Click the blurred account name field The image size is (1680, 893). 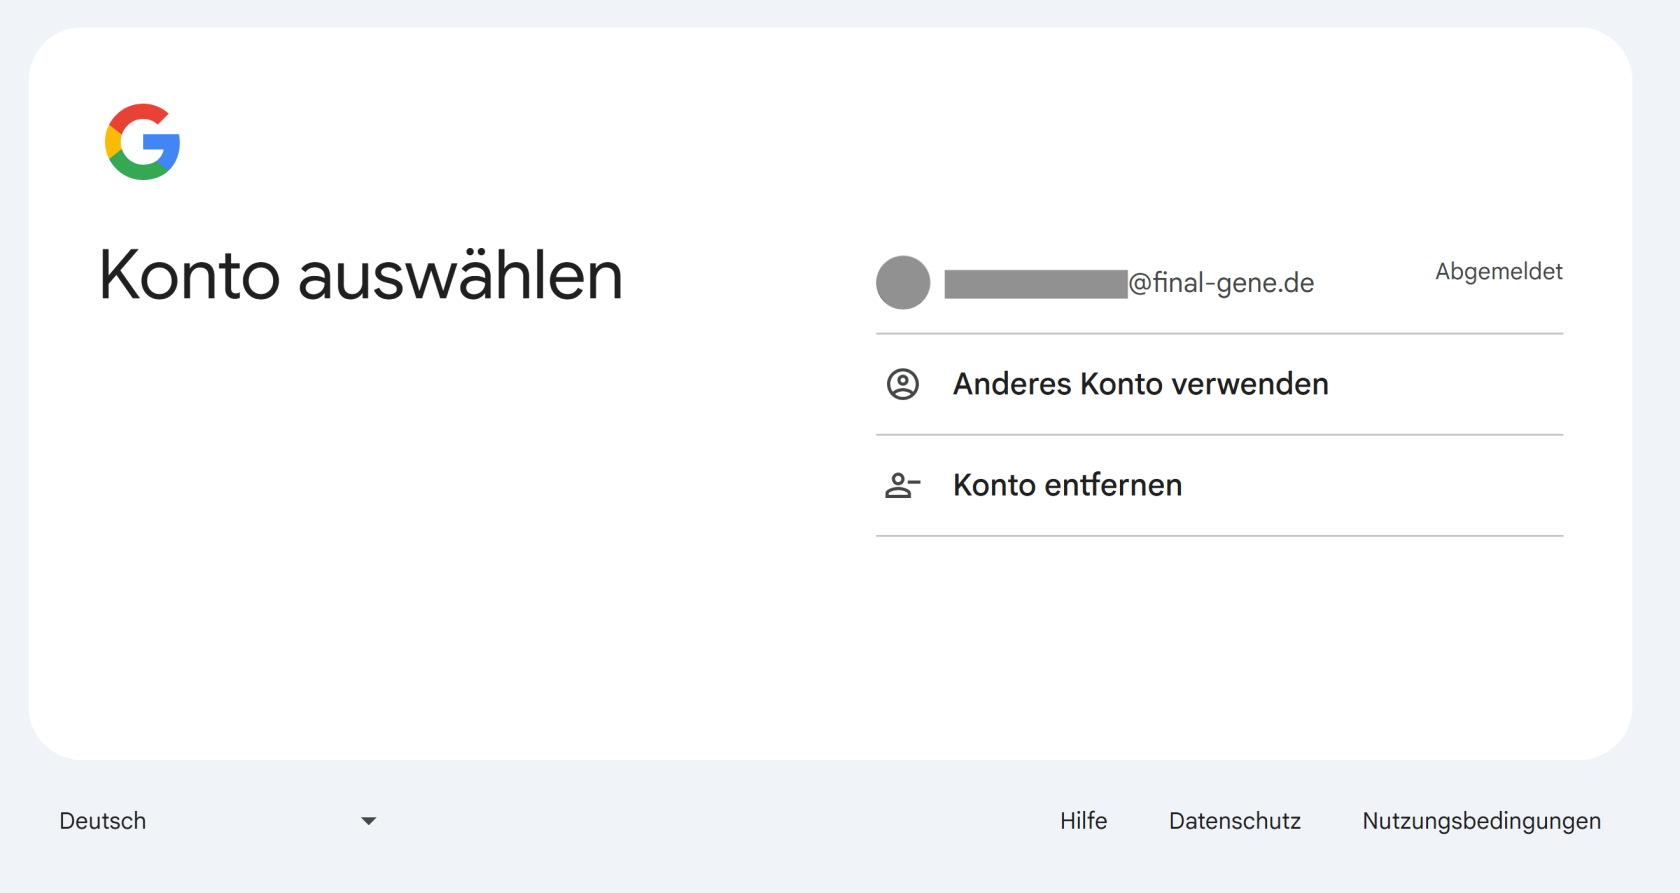1035,283
